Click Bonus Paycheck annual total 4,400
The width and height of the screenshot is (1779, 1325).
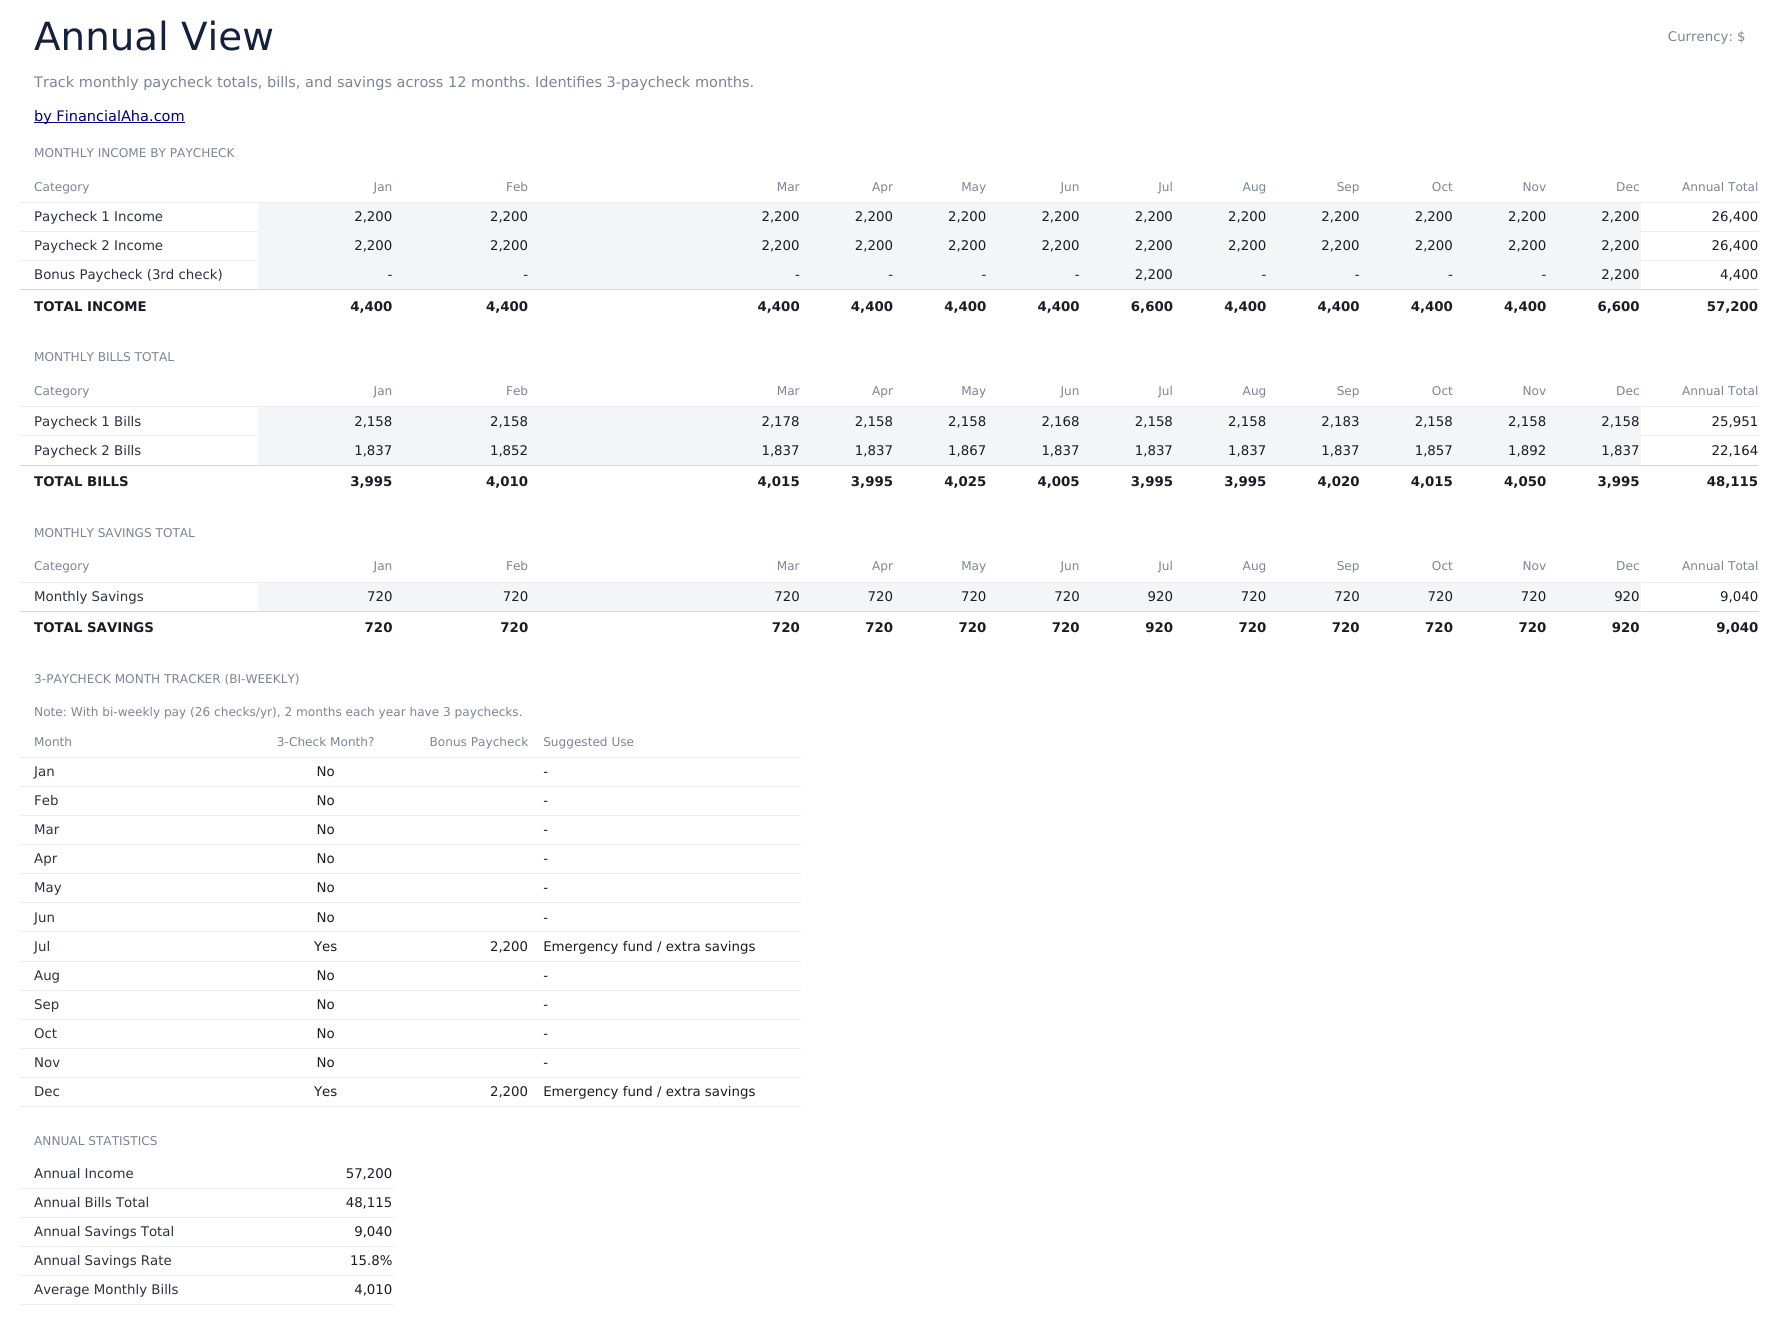[1739, 275]
